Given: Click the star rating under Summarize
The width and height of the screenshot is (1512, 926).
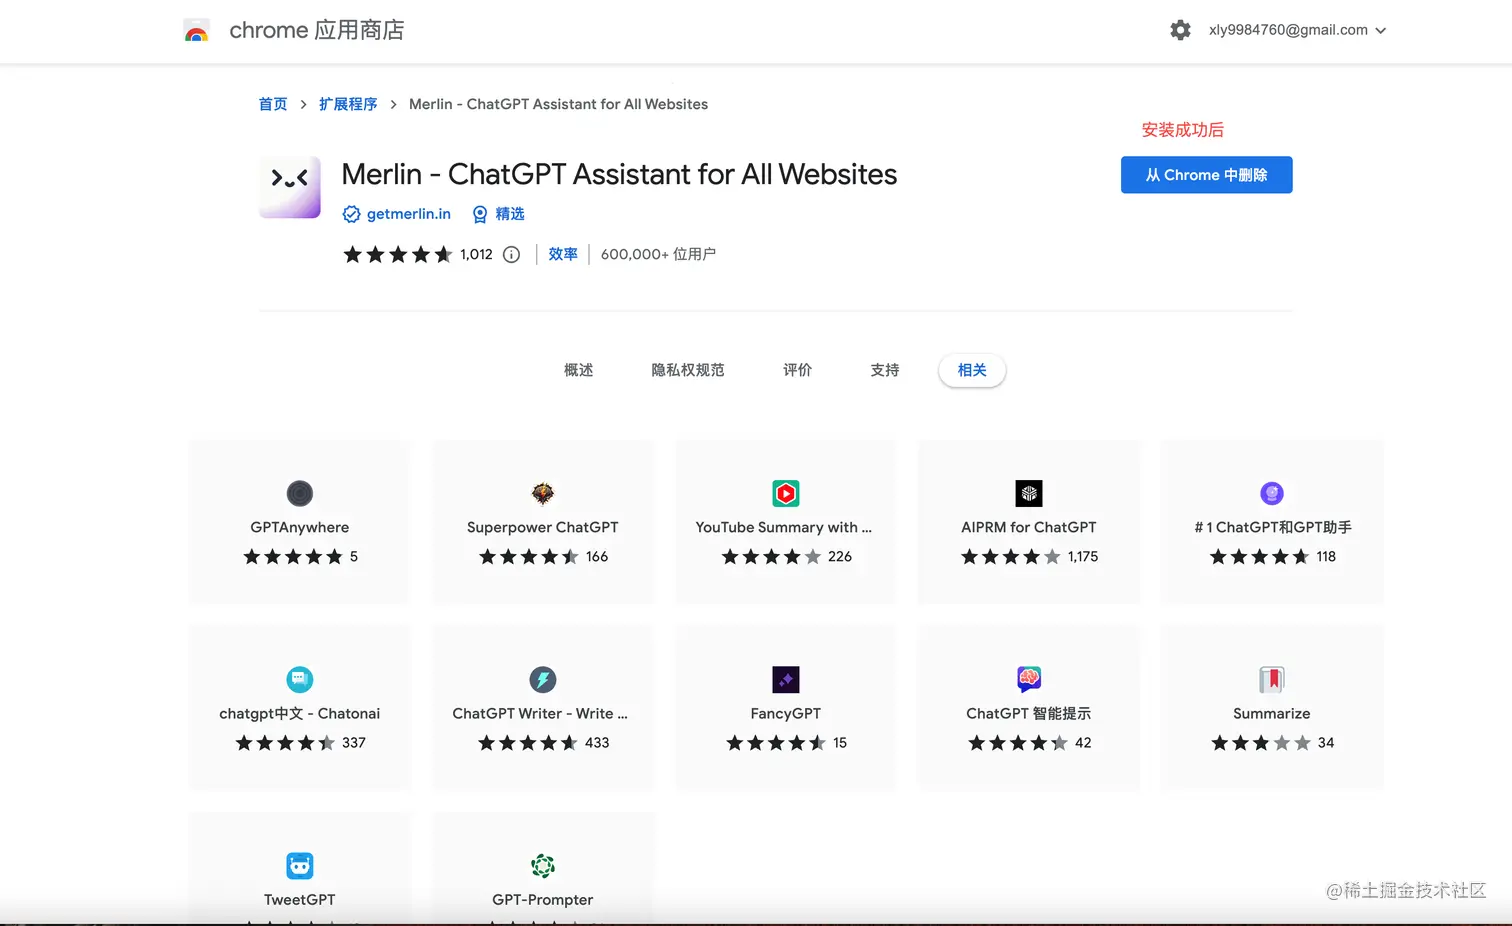Looking at the screenshot, I should [x=1261, y=742].
